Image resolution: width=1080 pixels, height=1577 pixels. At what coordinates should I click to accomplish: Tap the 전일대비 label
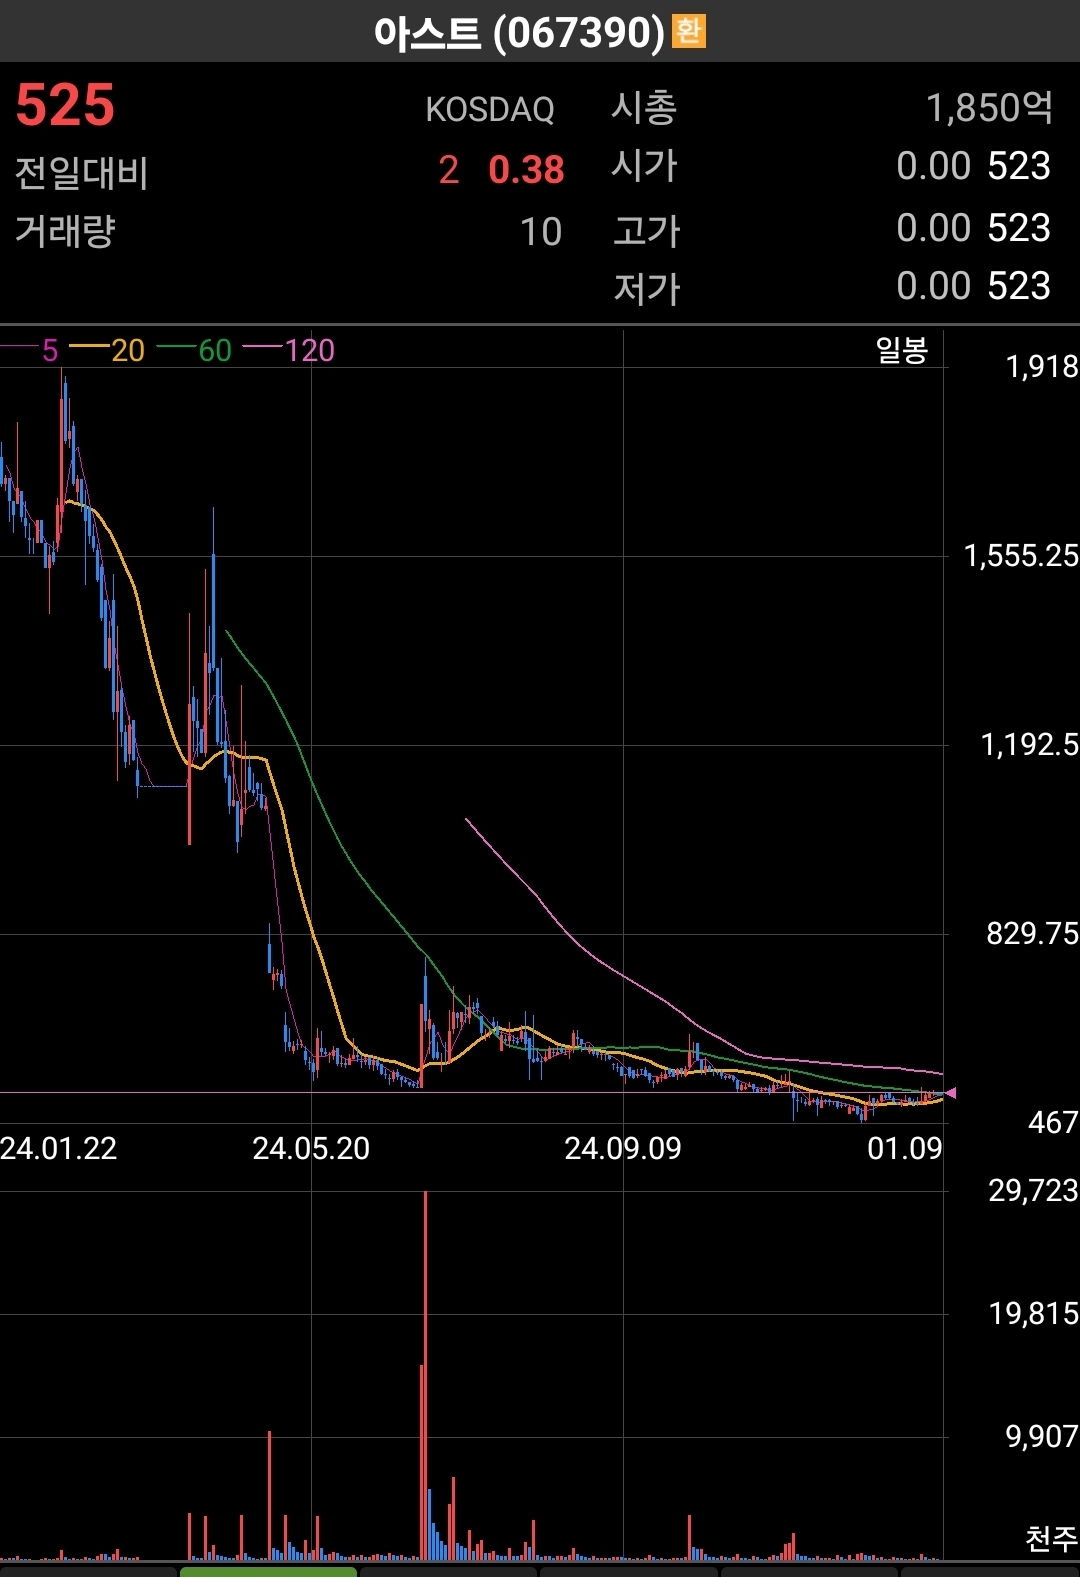pyautogui.click(x=82, y=172)
